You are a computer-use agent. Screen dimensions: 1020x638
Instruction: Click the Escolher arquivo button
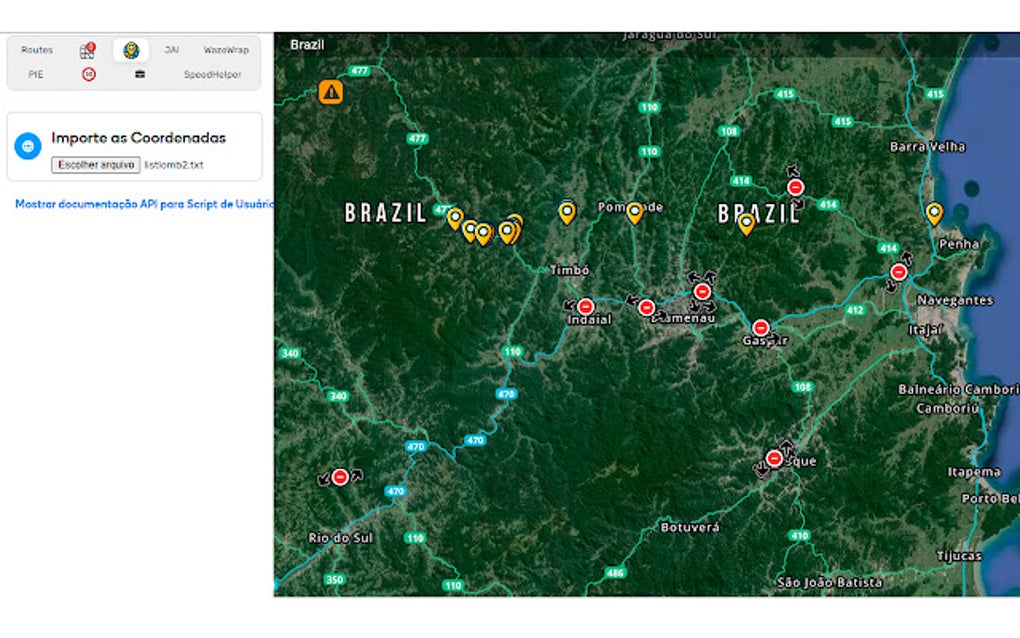(x=95, y=164)
